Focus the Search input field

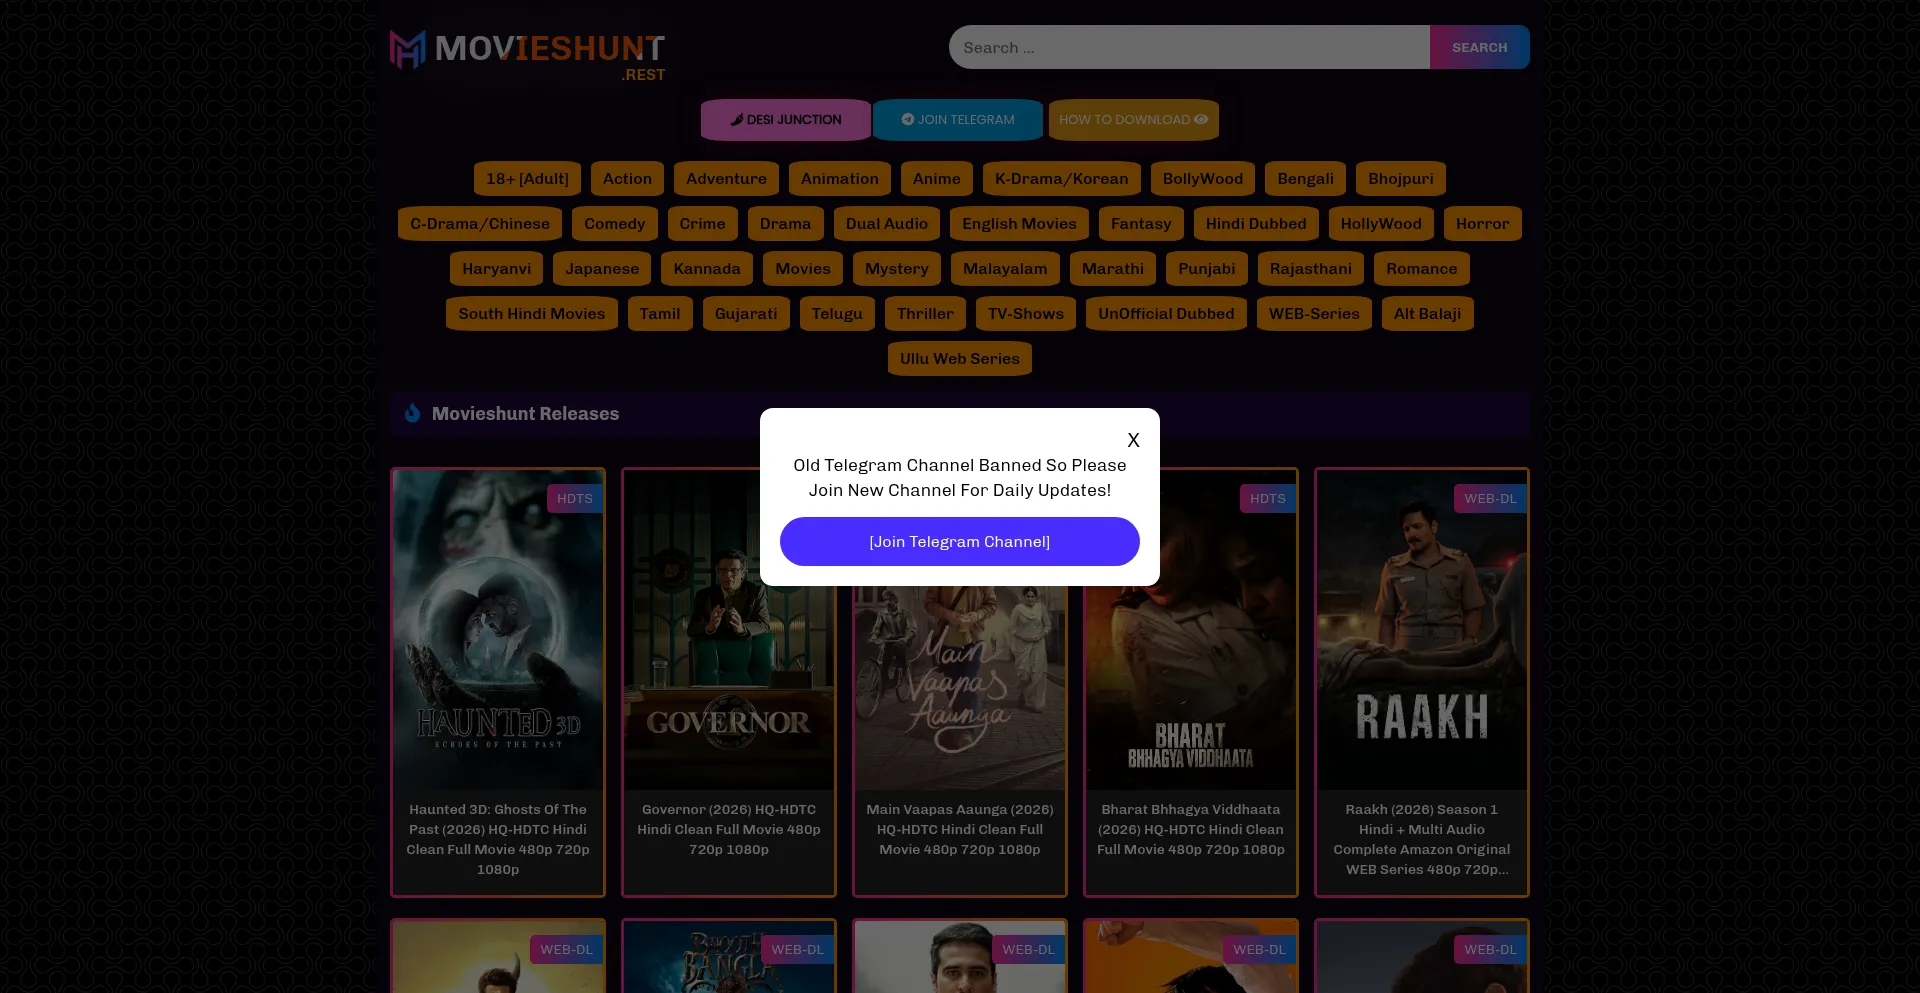pos(1189,47)
